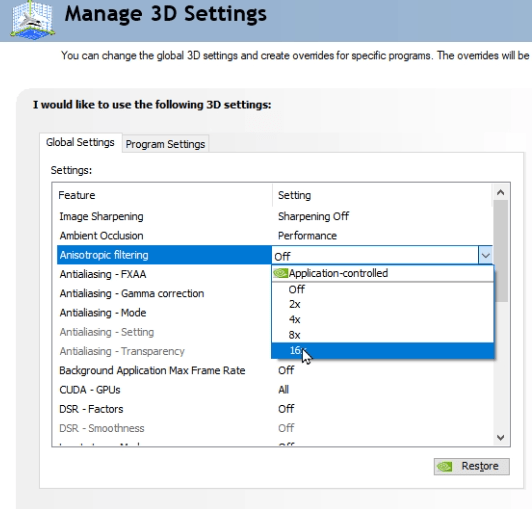Viewport: 532px width, 509px height.
Task: Select Antialiasing - Gamma correction row
Action: coord(164,293)
